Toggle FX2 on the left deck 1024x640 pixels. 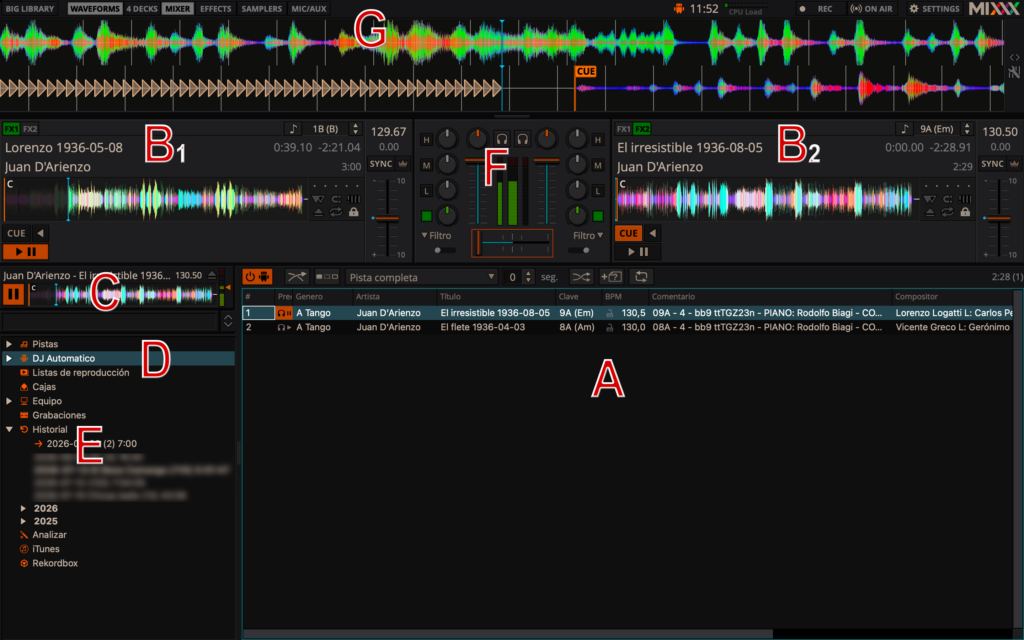pyautogui.click(x=30, y=129)
